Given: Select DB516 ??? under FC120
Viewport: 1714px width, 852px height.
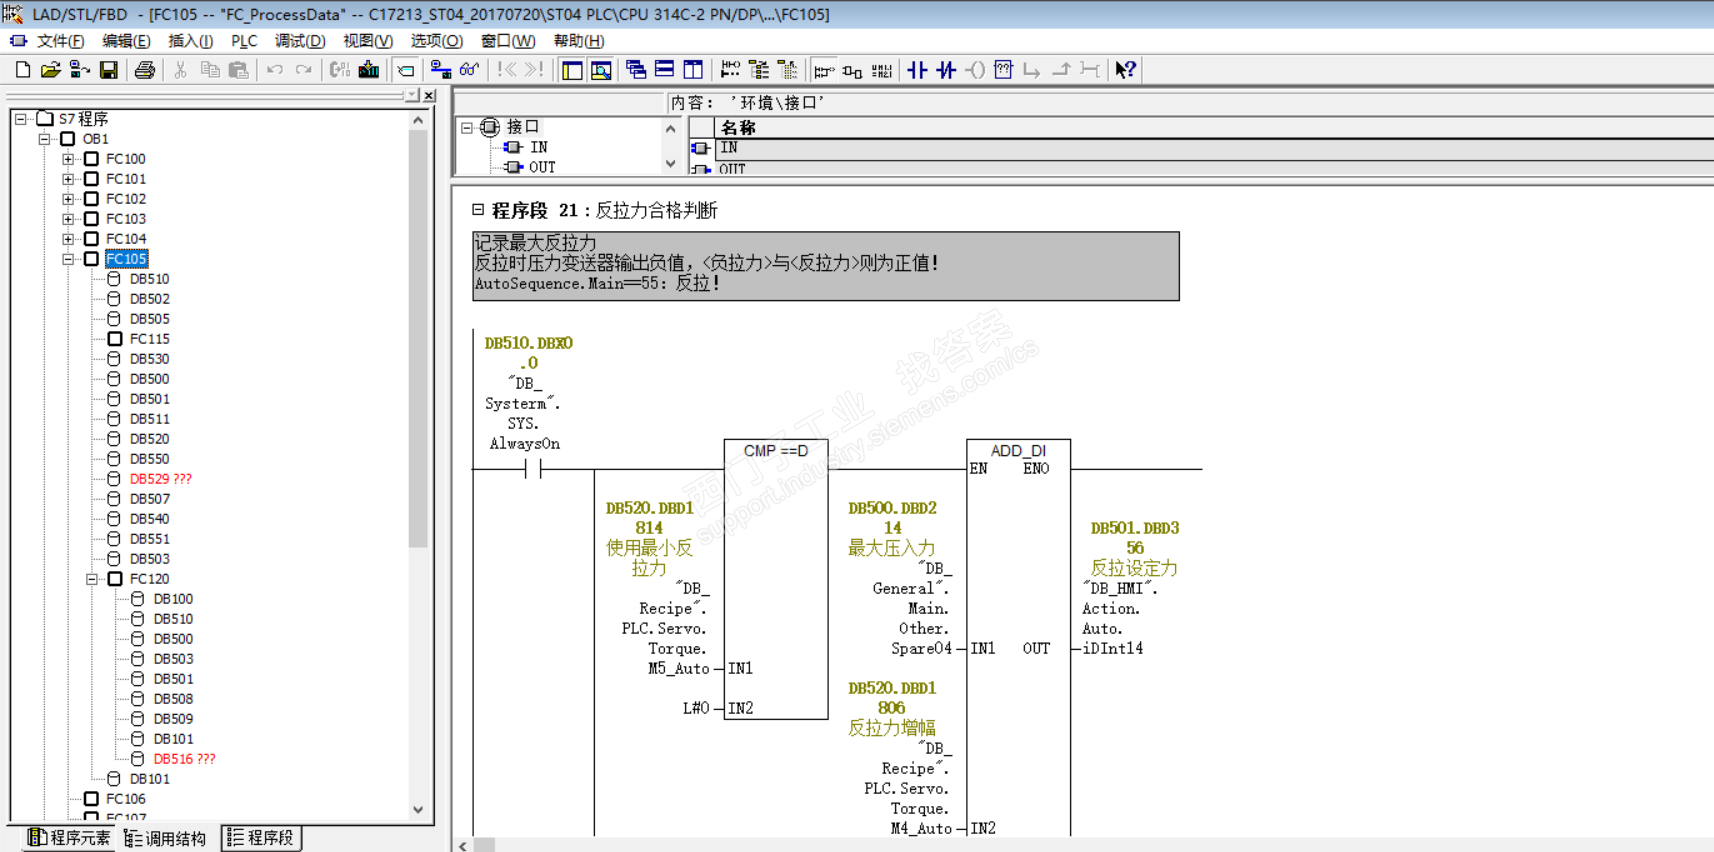Looking at the screenshot, I should pos(184,759).
